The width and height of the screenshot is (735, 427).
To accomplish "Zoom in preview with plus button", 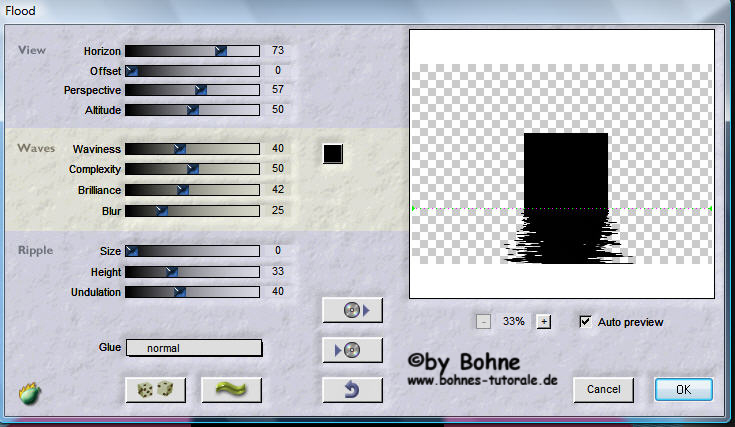I will coord(544,322).
